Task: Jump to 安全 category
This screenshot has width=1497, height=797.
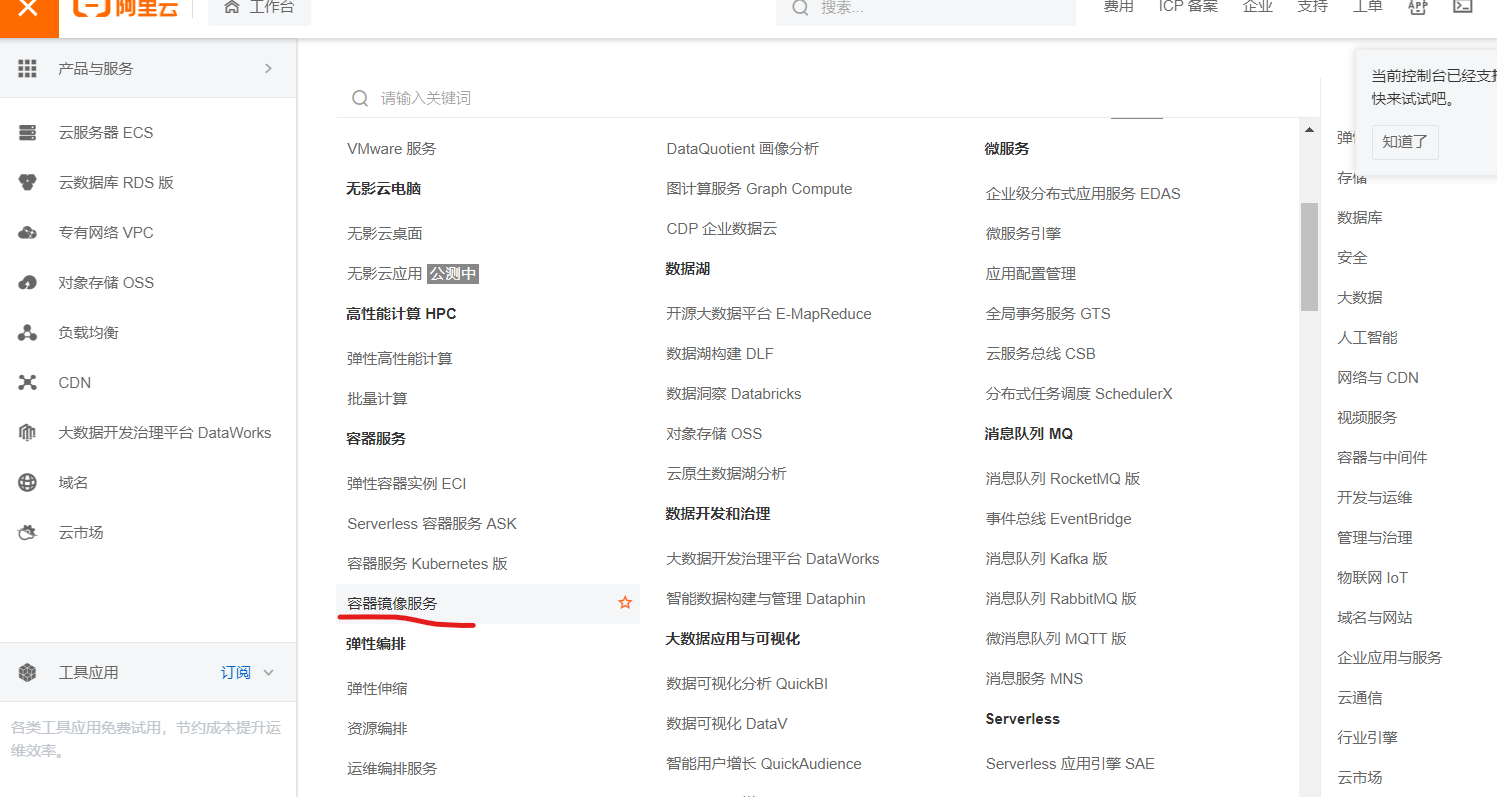Action: pos(1352,258)
